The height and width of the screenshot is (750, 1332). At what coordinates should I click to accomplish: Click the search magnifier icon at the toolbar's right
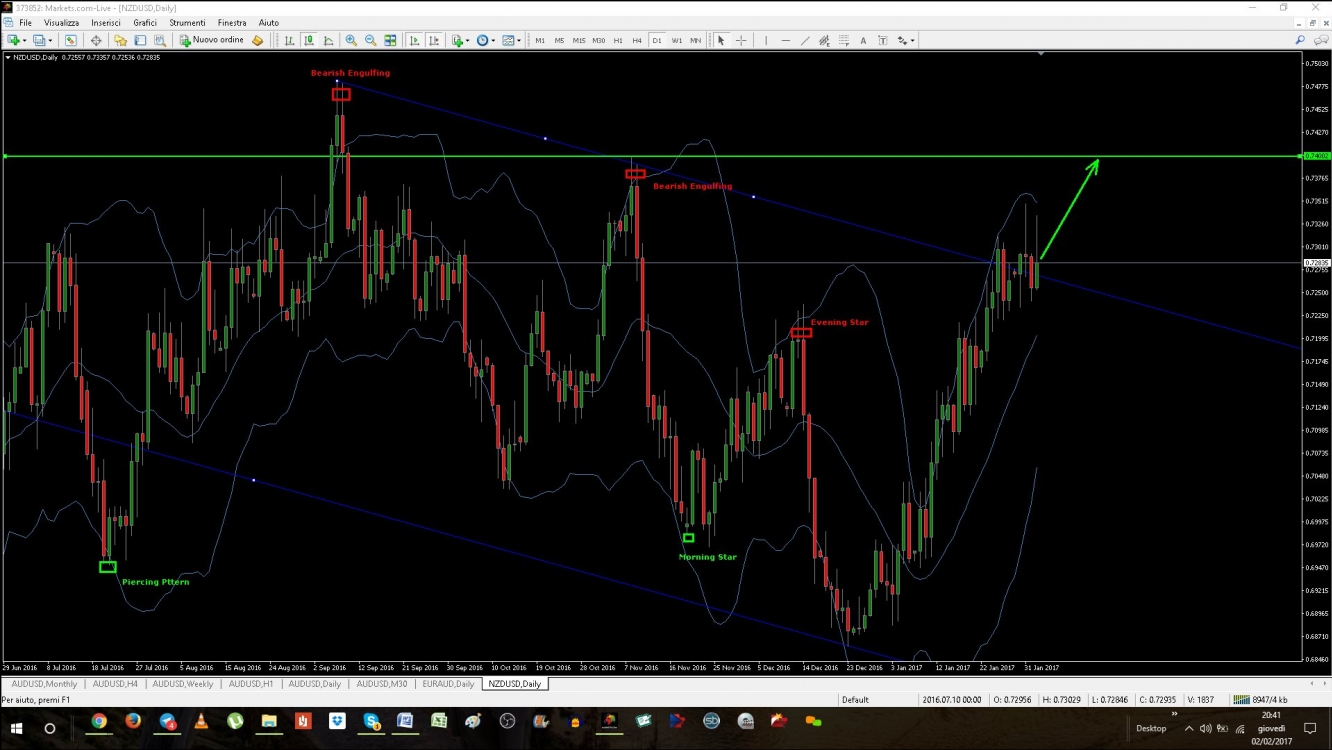pyautogui.click(x=1300, y=40)
